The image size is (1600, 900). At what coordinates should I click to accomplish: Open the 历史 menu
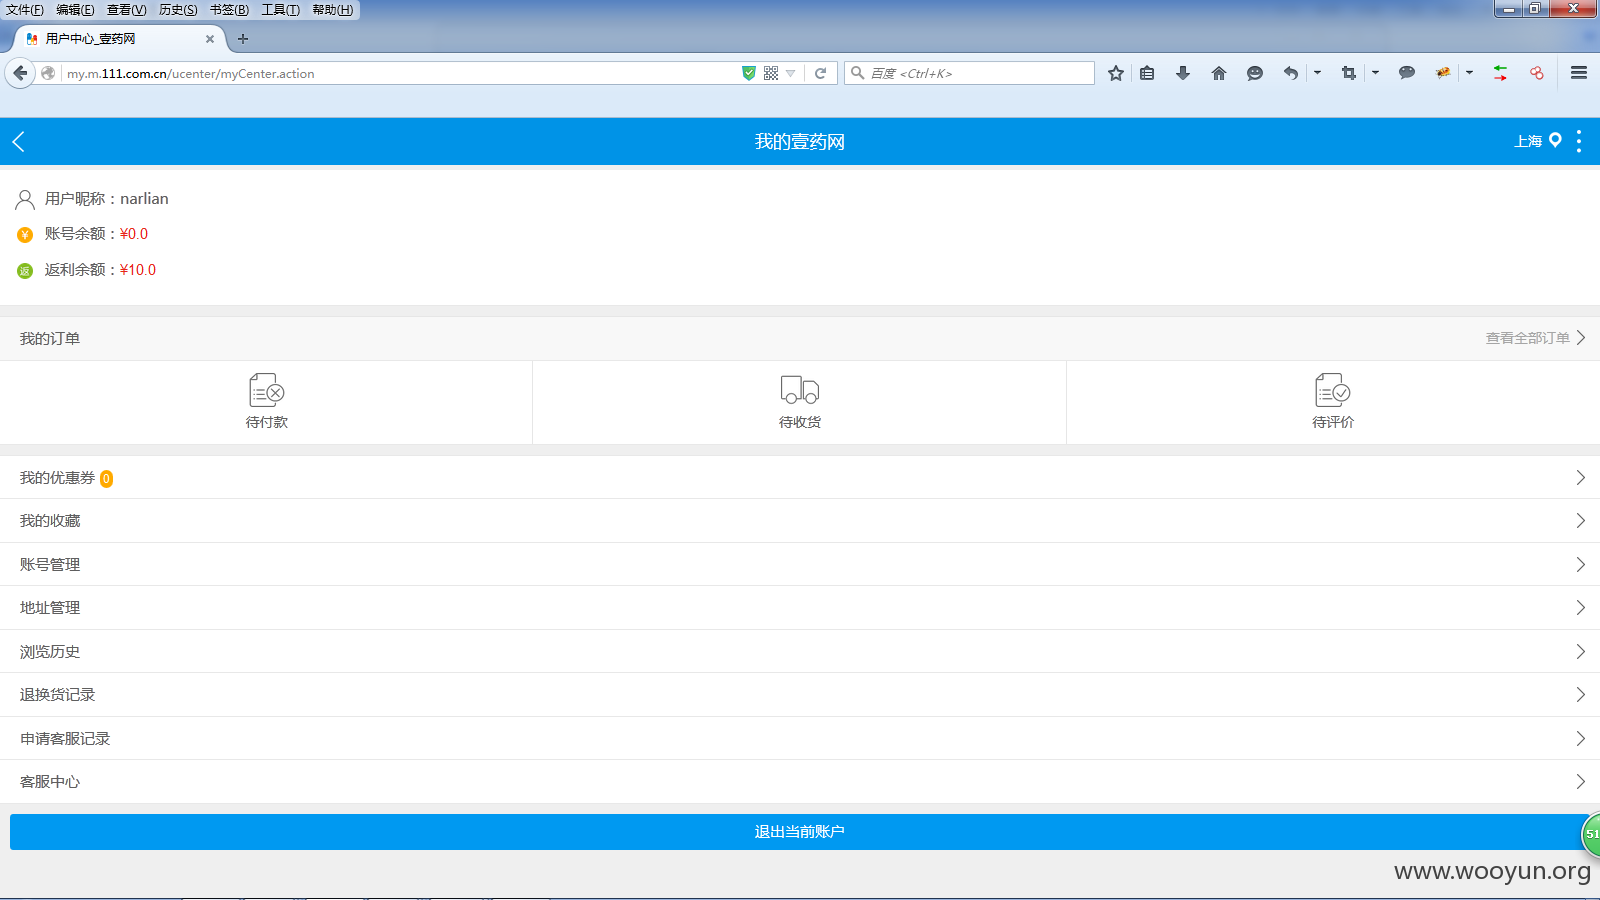coord(178,10)
